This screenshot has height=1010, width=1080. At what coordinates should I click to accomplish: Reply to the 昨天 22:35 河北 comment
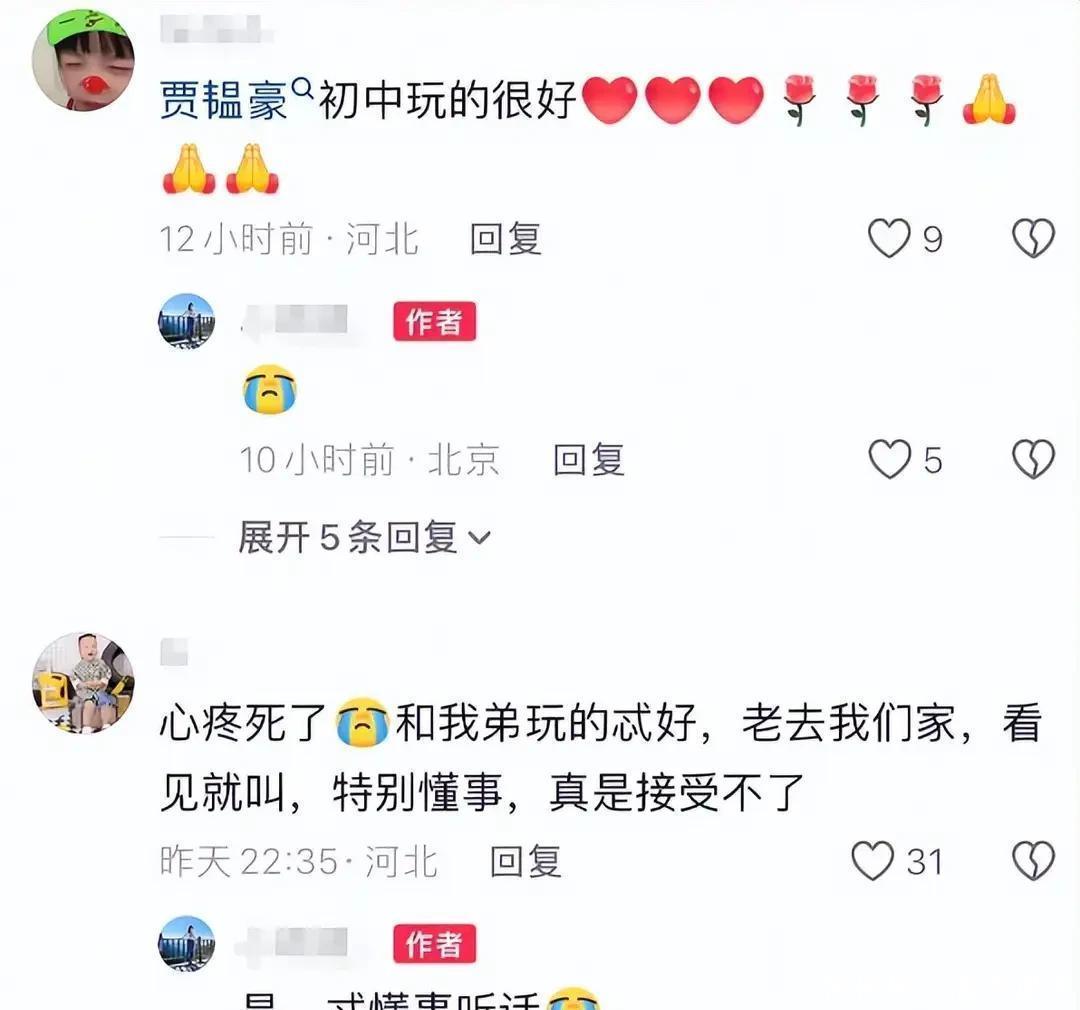526,862
